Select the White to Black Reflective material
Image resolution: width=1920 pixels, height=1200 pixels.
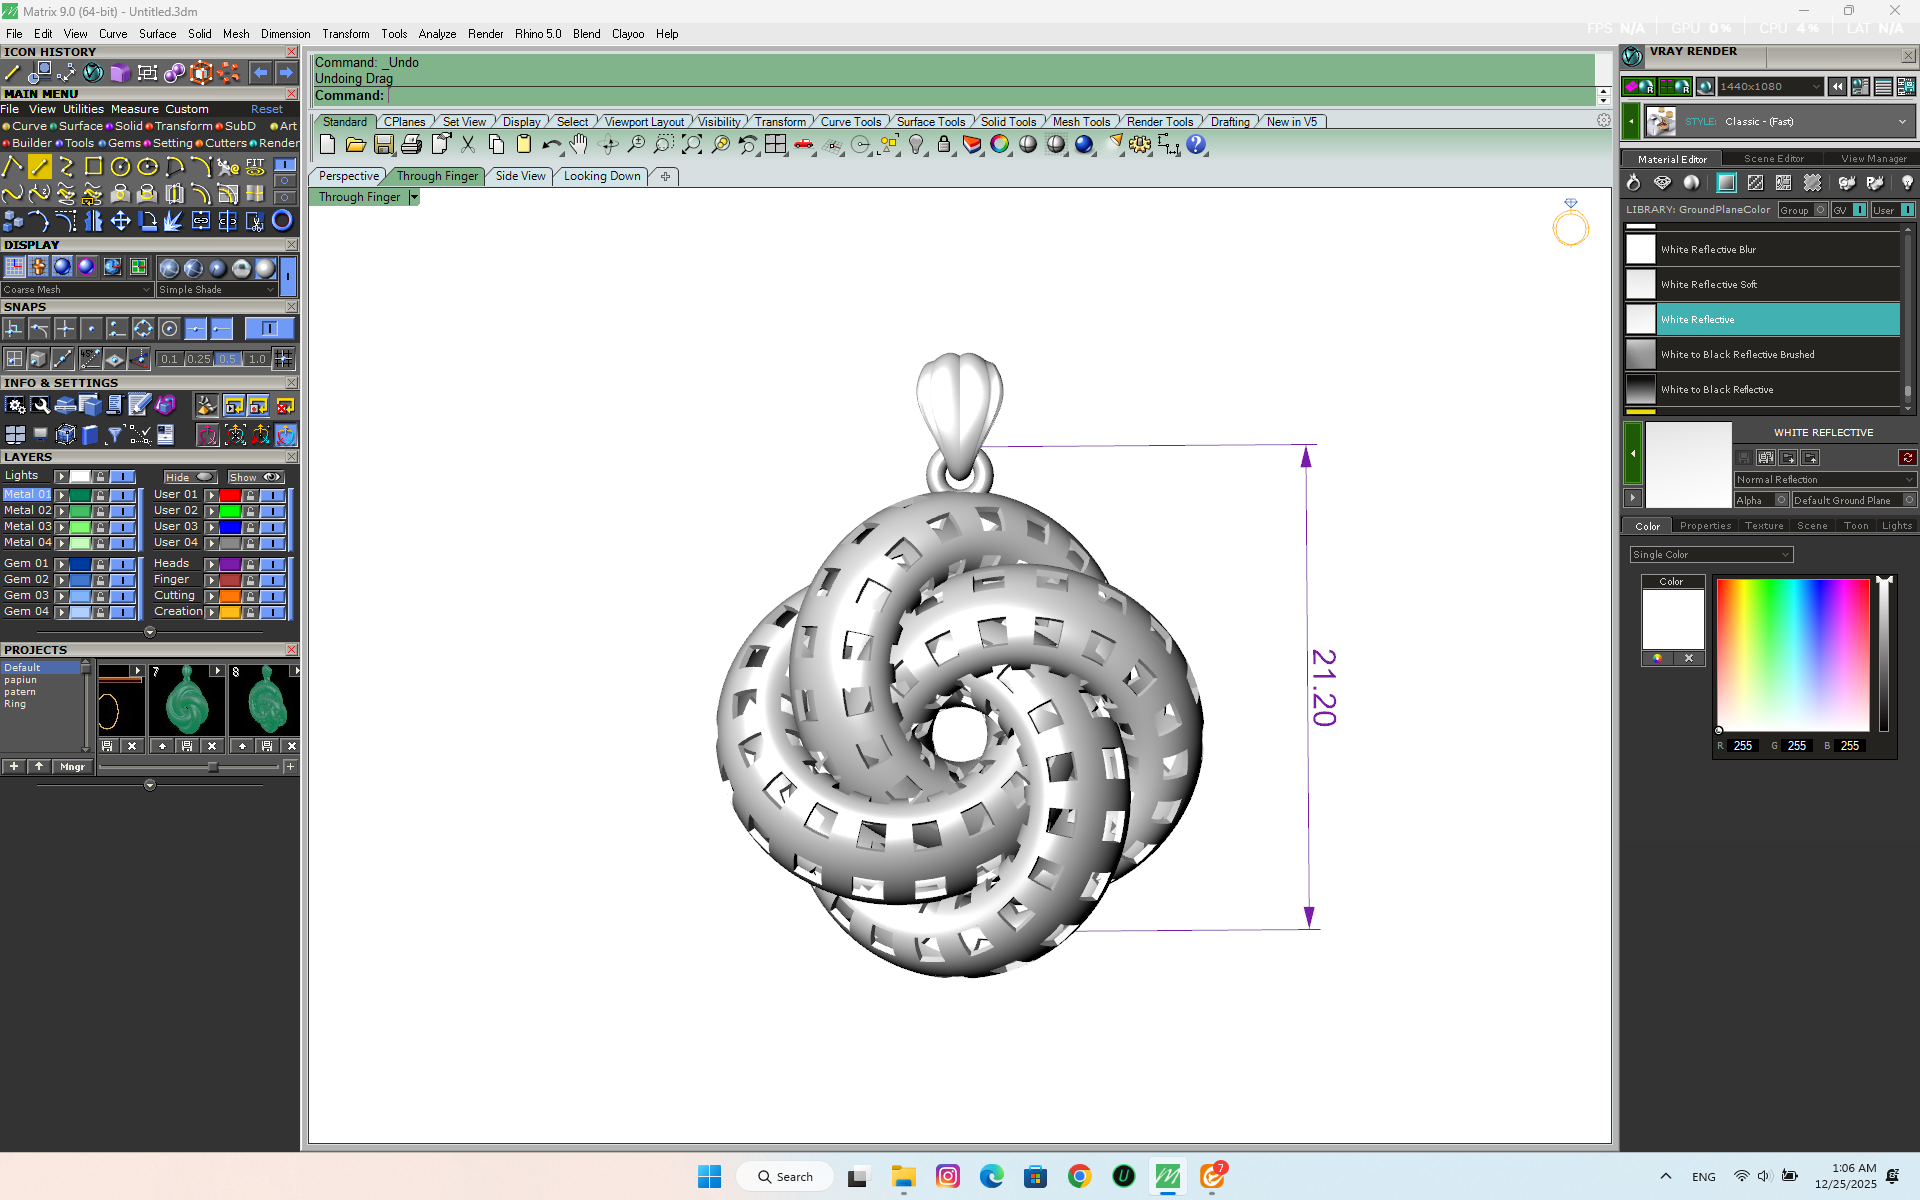coord(1716,390)
